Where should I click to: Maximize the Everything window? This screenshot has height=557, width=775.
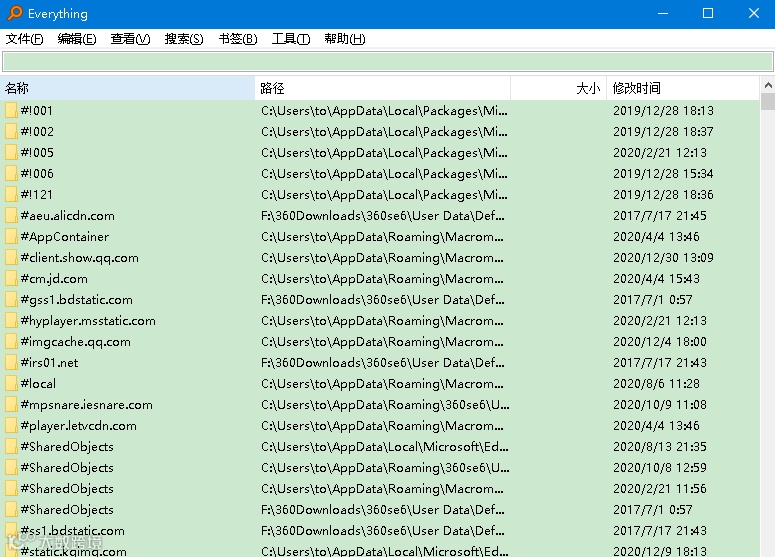click(708, 13)
